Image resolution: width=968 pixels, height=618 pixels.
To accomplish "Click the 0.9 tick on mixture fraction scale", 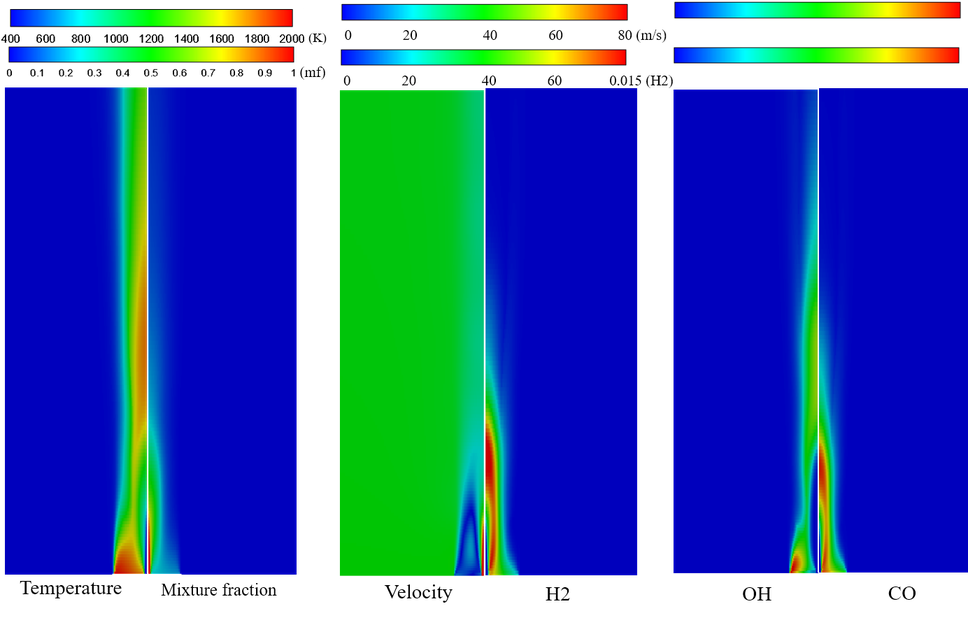I will point(265,73).
